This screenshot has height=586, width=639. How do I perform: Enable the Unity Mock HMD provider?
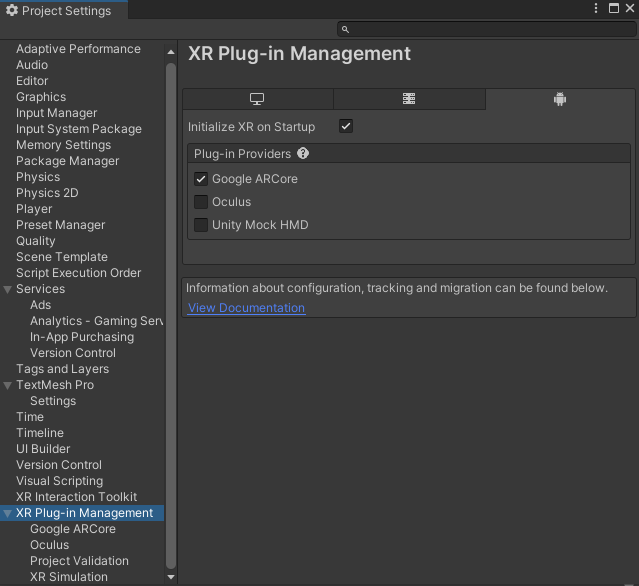point(201,225)
